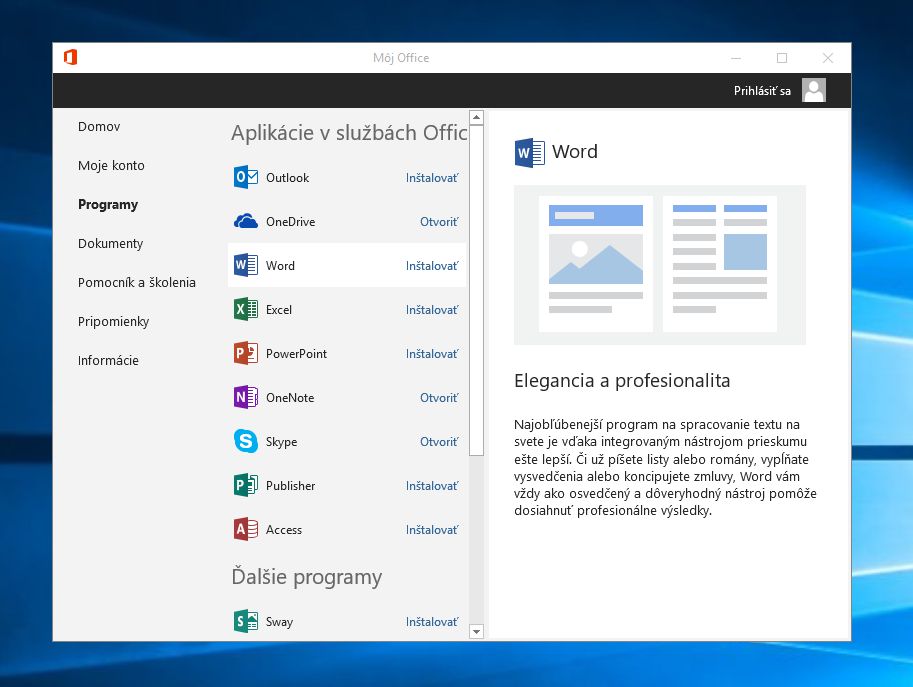Click the Ďalšie programy heading
The height and width of the screenshot is (687, 913).
pyautogui.click(x=307, y=576)
